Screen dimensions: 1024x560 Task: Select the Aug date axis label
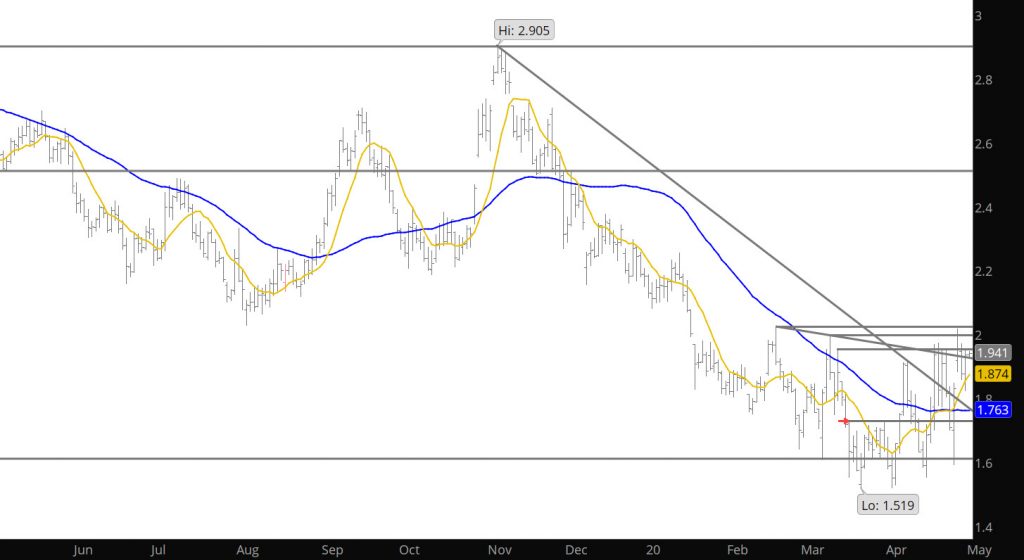pos(248,549)
